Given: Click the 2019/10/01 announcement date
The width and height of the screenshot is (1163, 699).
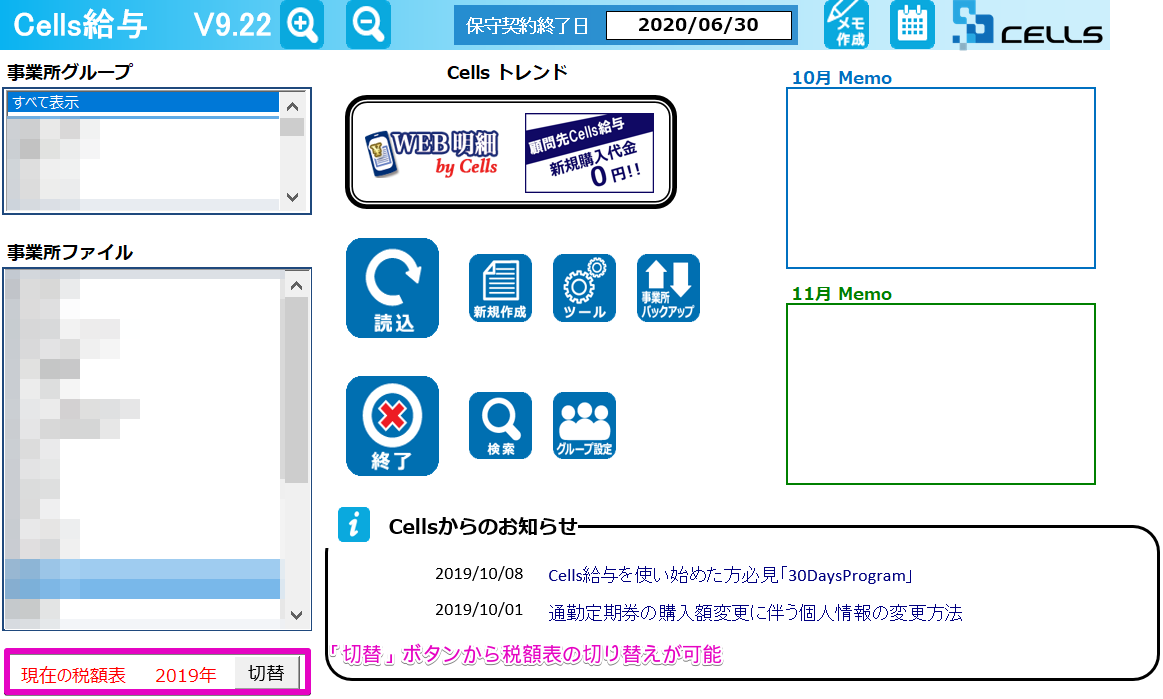Looking at the screenshot, I should (x=479, y=610).
